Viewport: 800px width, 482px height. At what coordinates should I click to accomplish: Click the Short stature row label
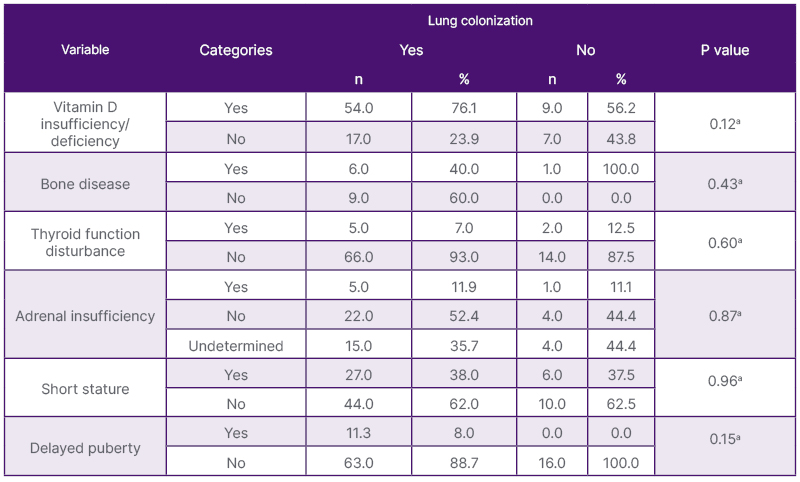point(85,389)
